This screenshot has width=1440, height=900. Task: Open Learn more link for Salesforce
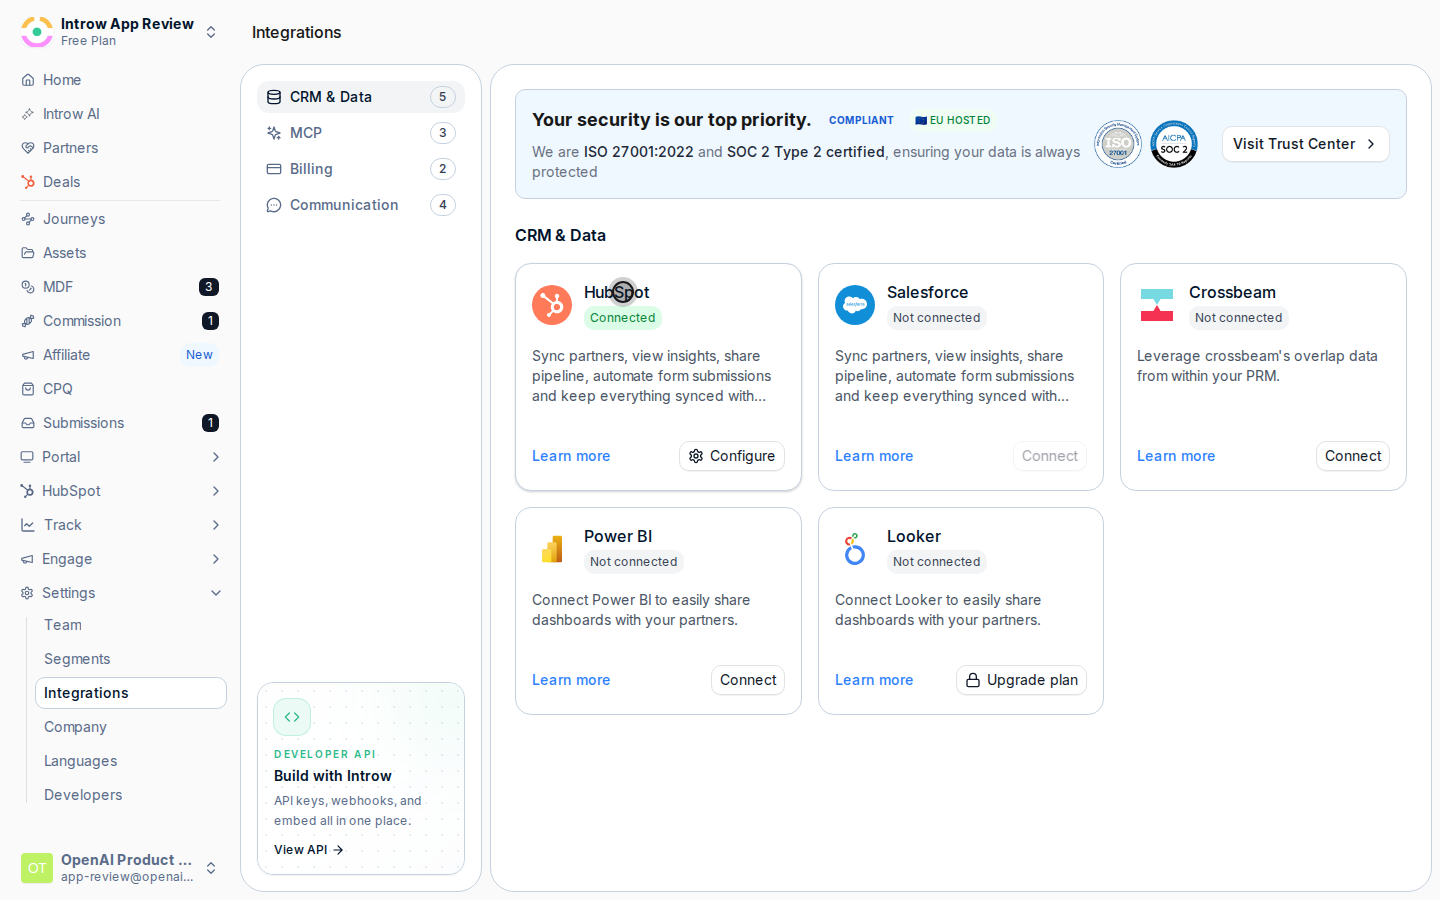coord(874,456)
